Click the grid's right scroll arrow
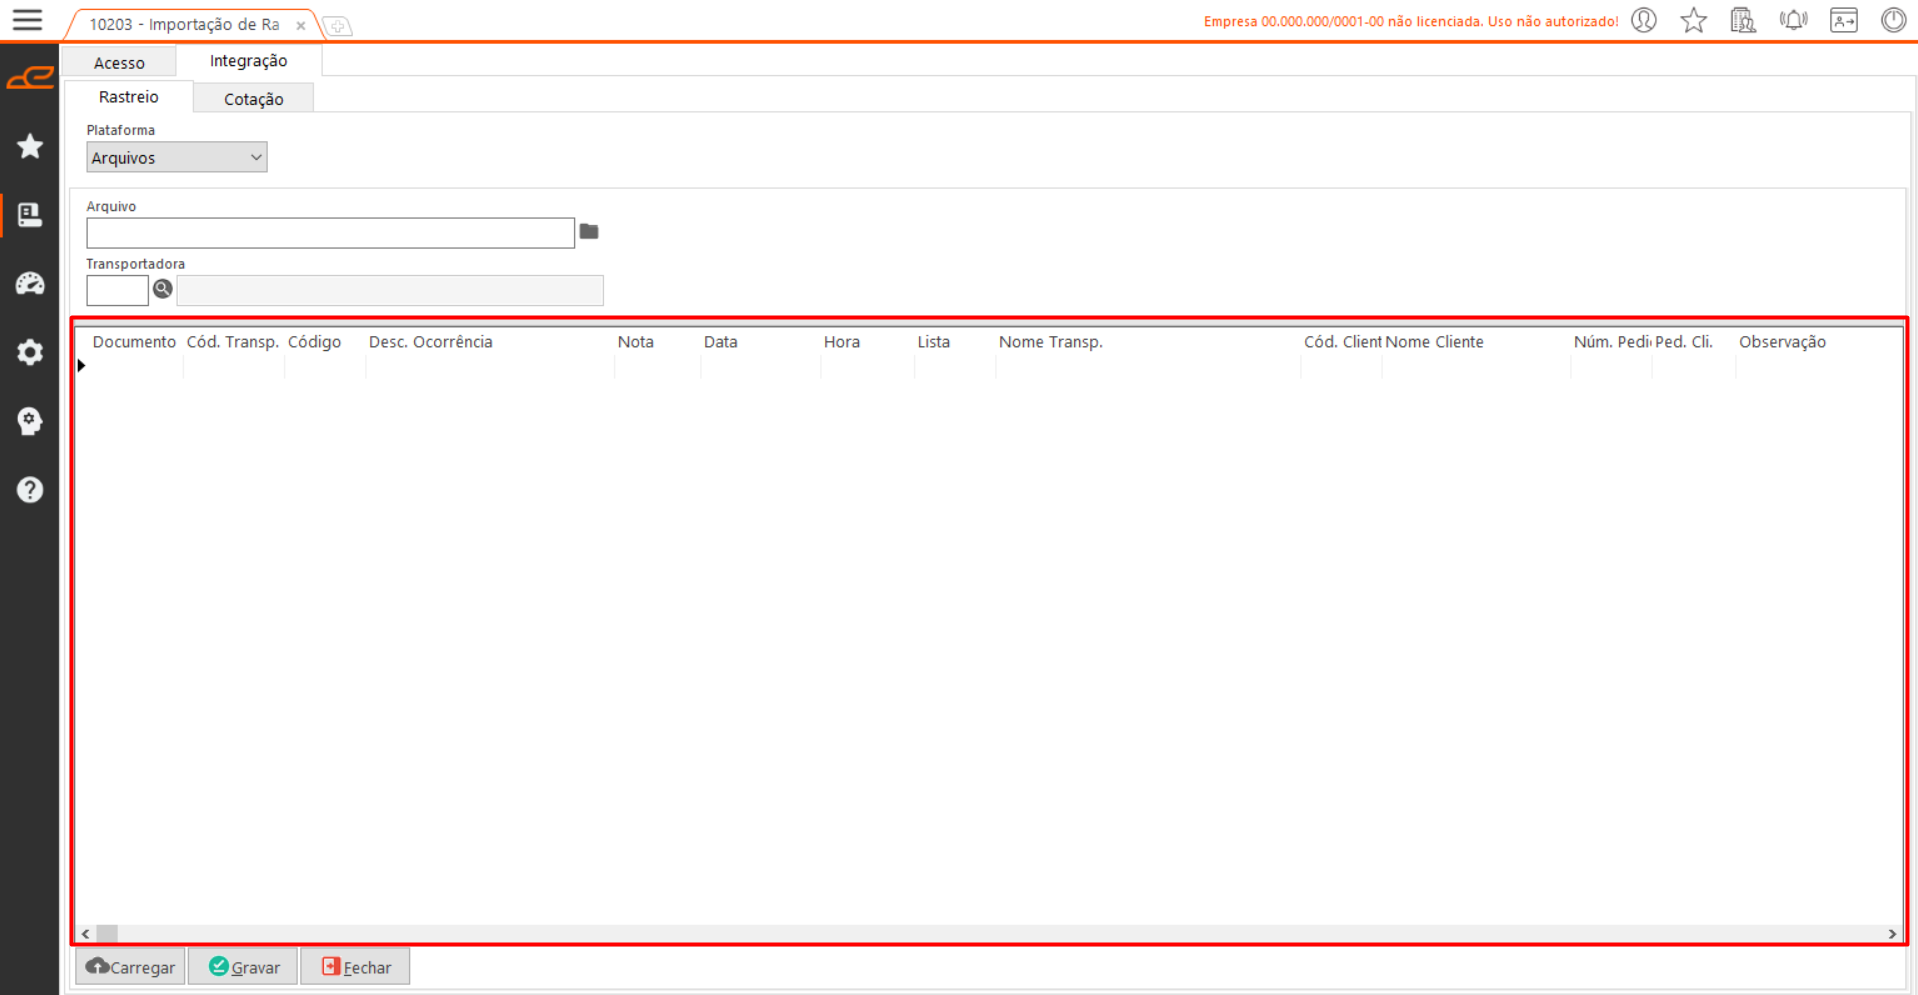This screenshot has height=995, width=1918. click(1892, 934)
